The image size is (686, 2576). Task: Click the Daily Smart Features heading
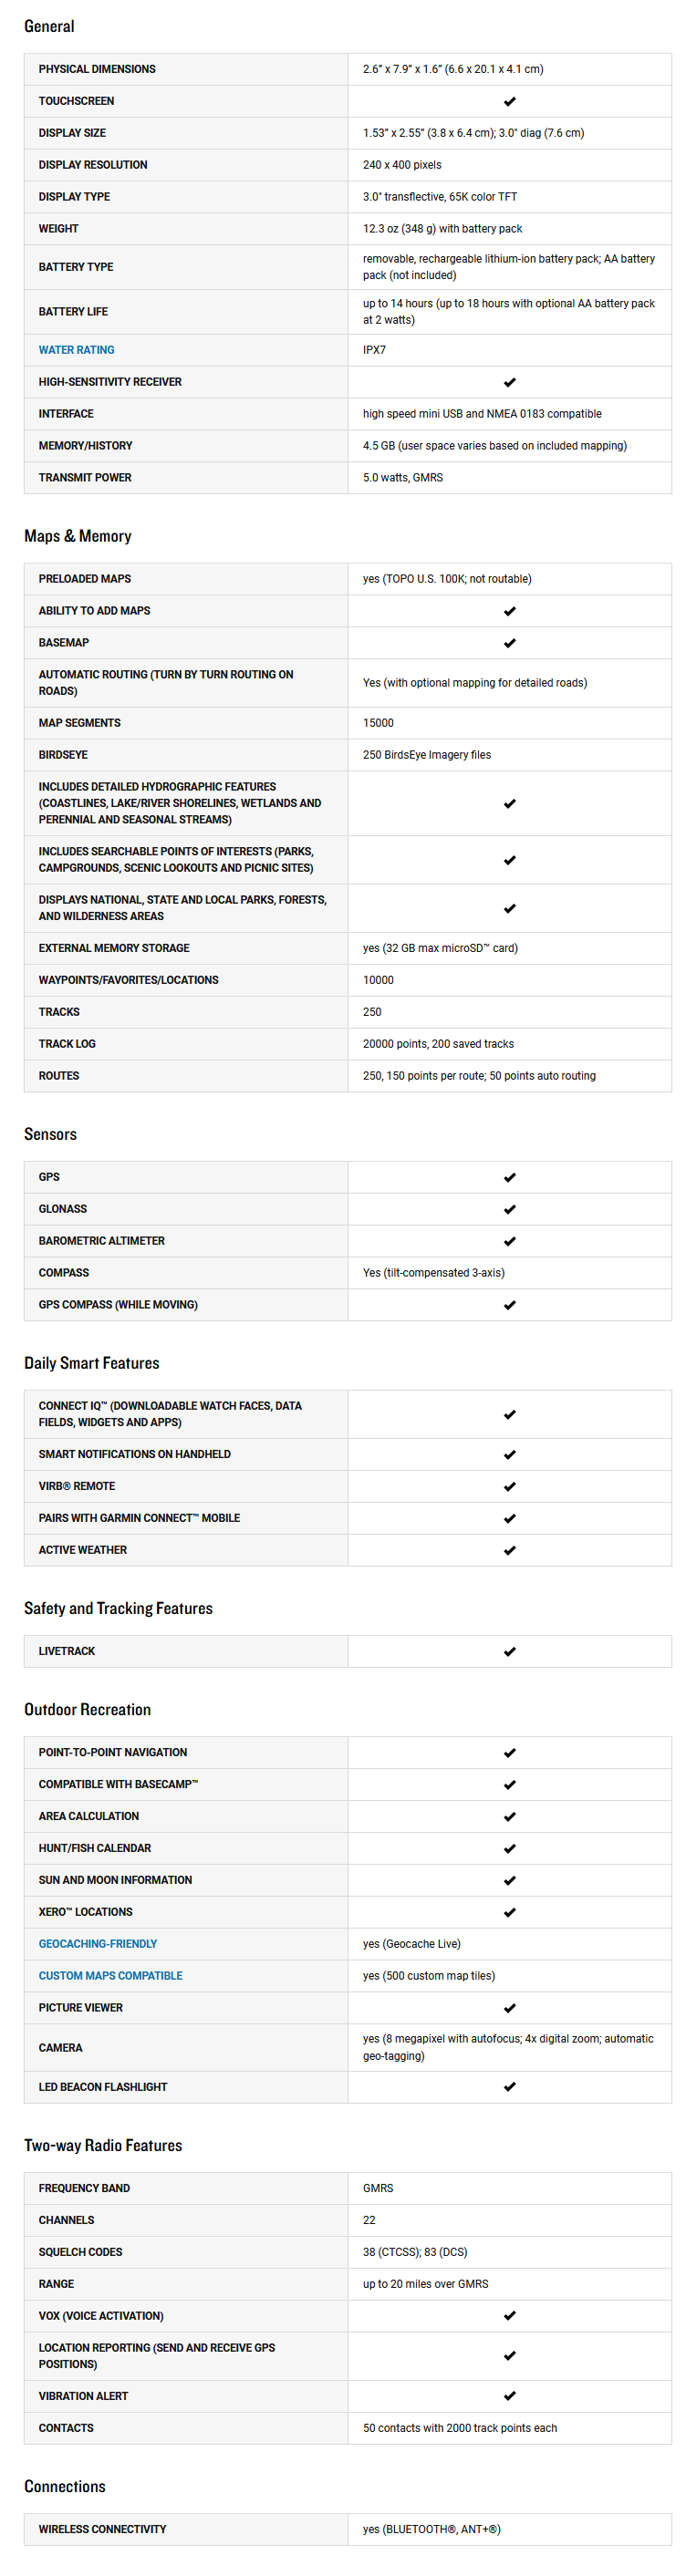click(92, 1363)
